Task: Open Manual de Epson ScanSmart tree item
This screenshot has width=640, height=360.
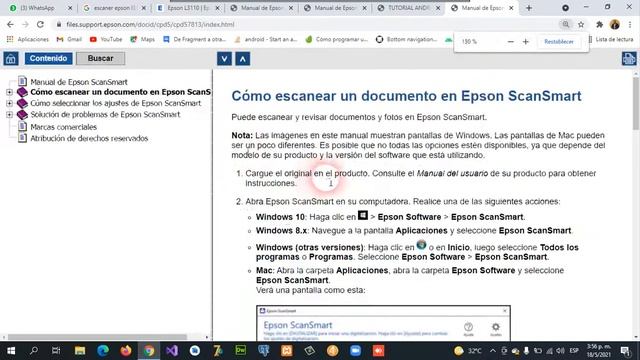Action: pyautogui.click(x=79, y=82)
